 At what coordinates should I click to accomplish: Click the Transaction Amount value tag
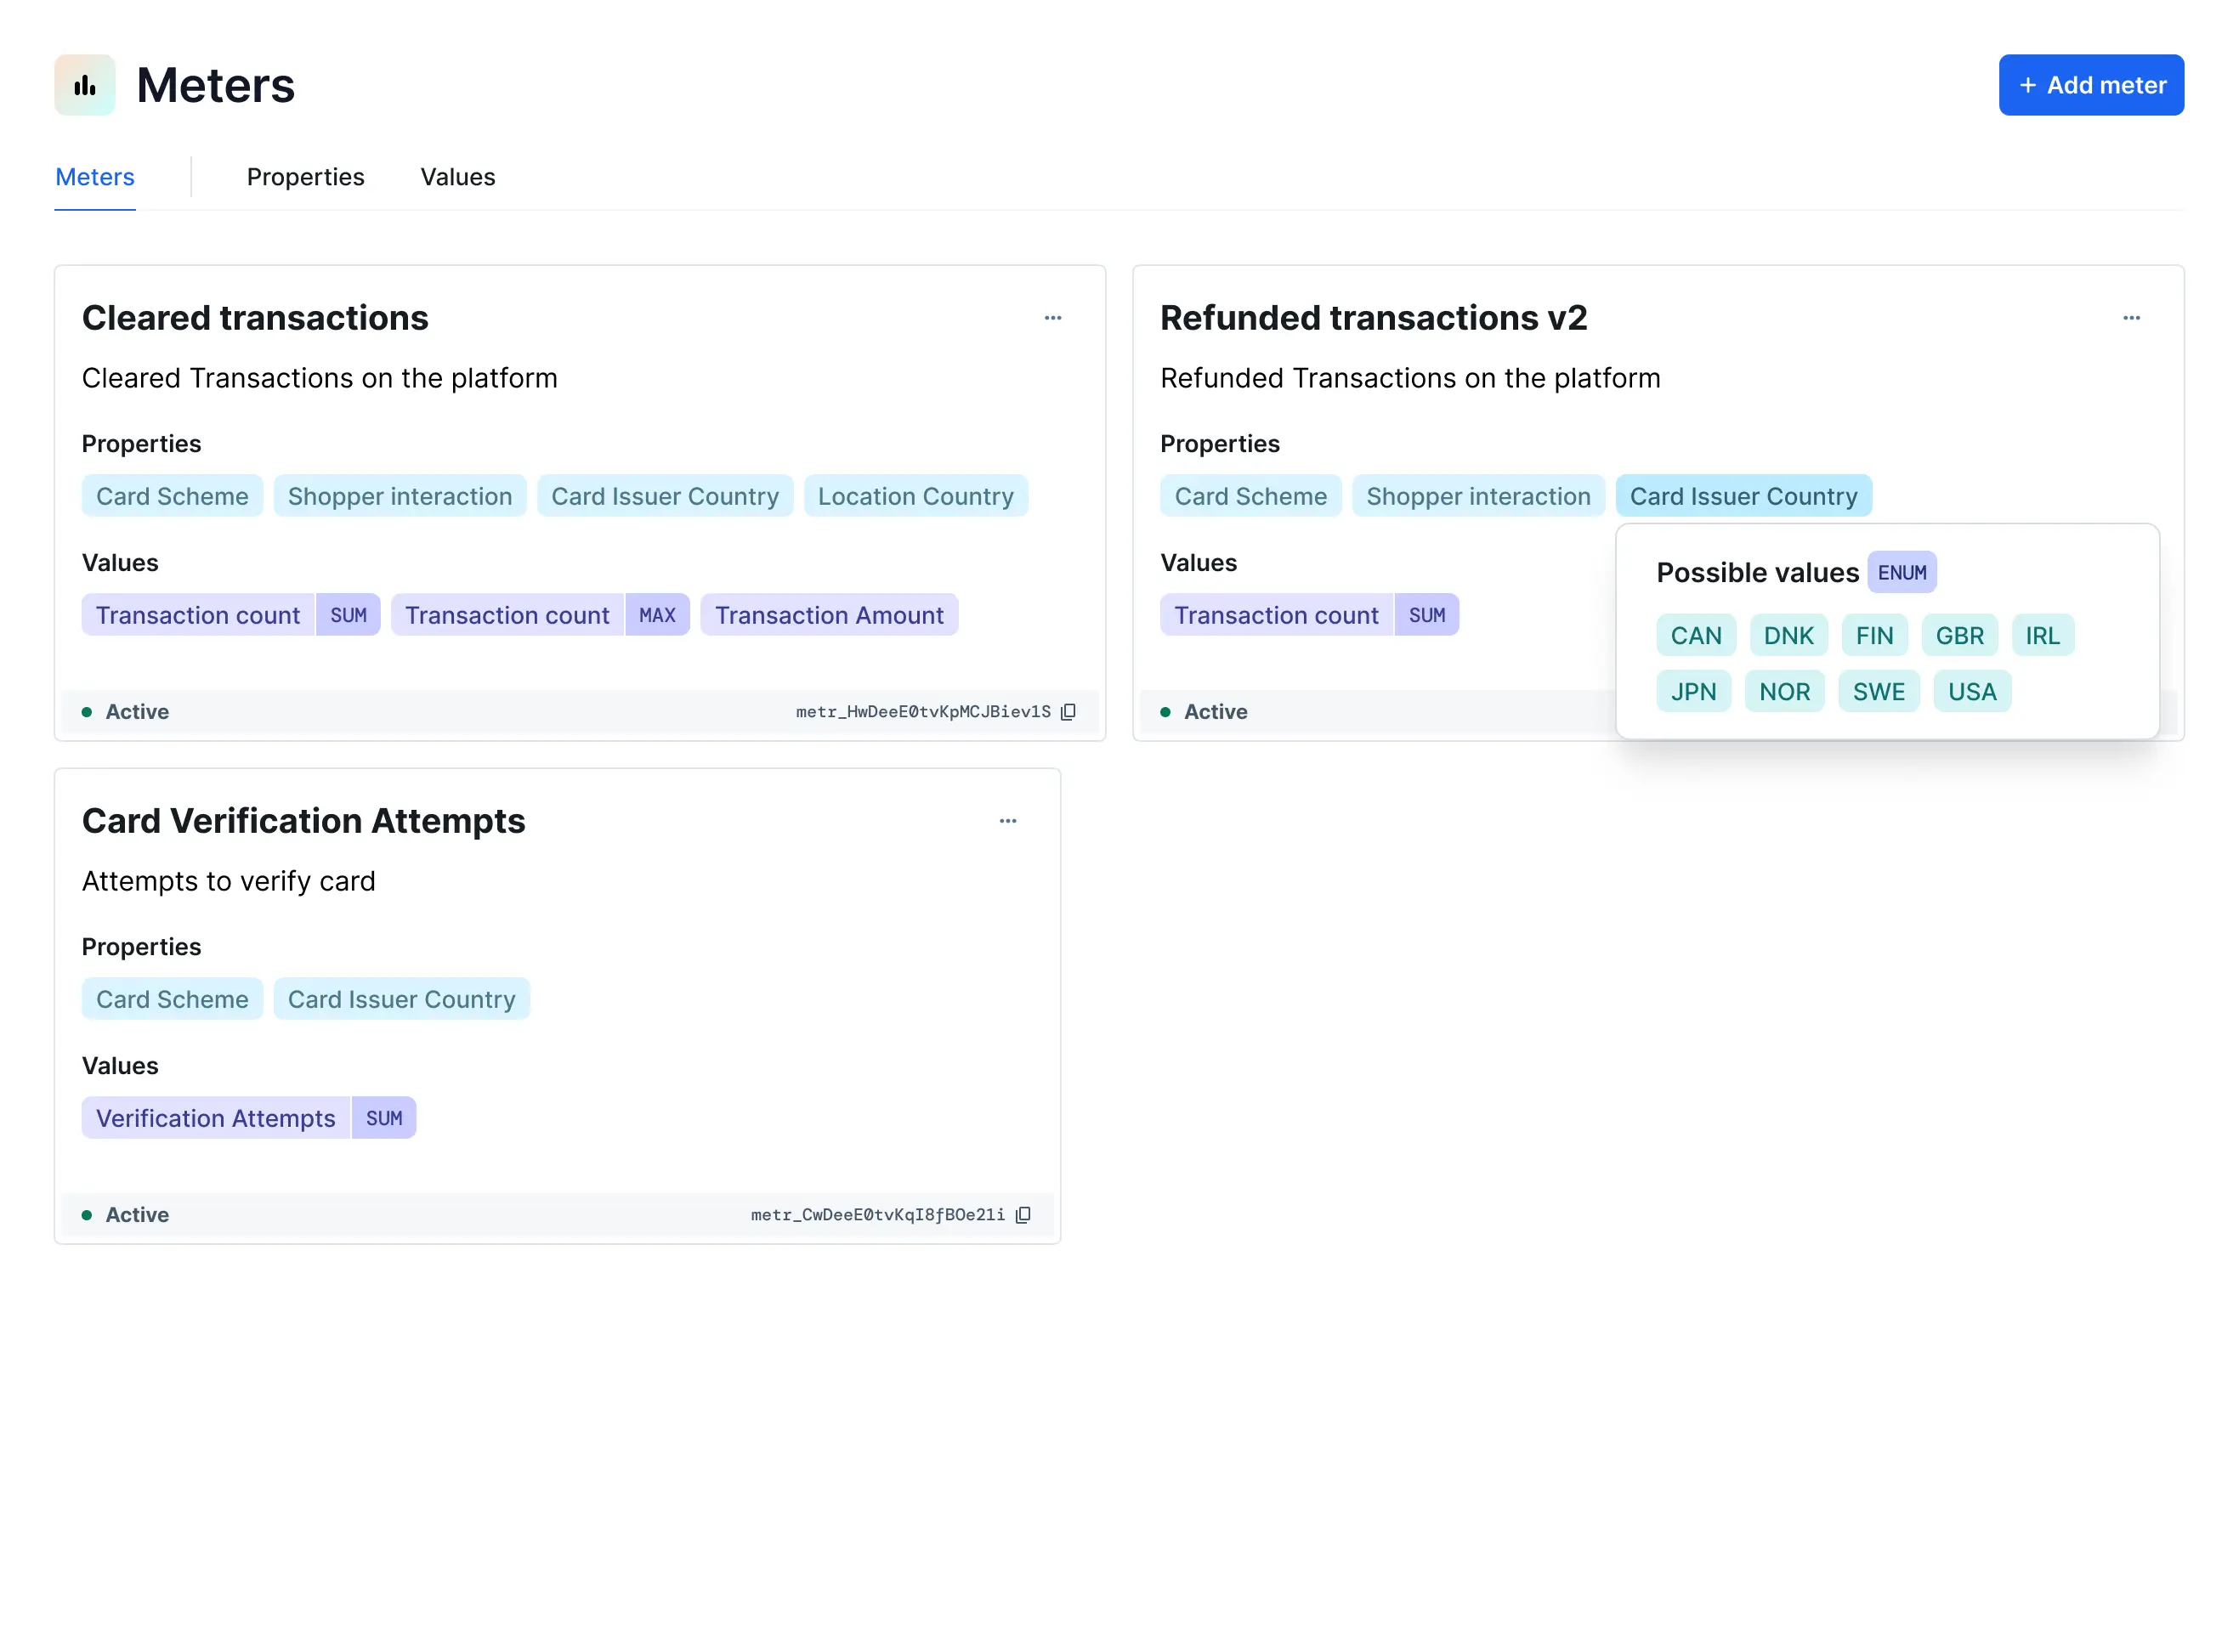pos(829,615)
